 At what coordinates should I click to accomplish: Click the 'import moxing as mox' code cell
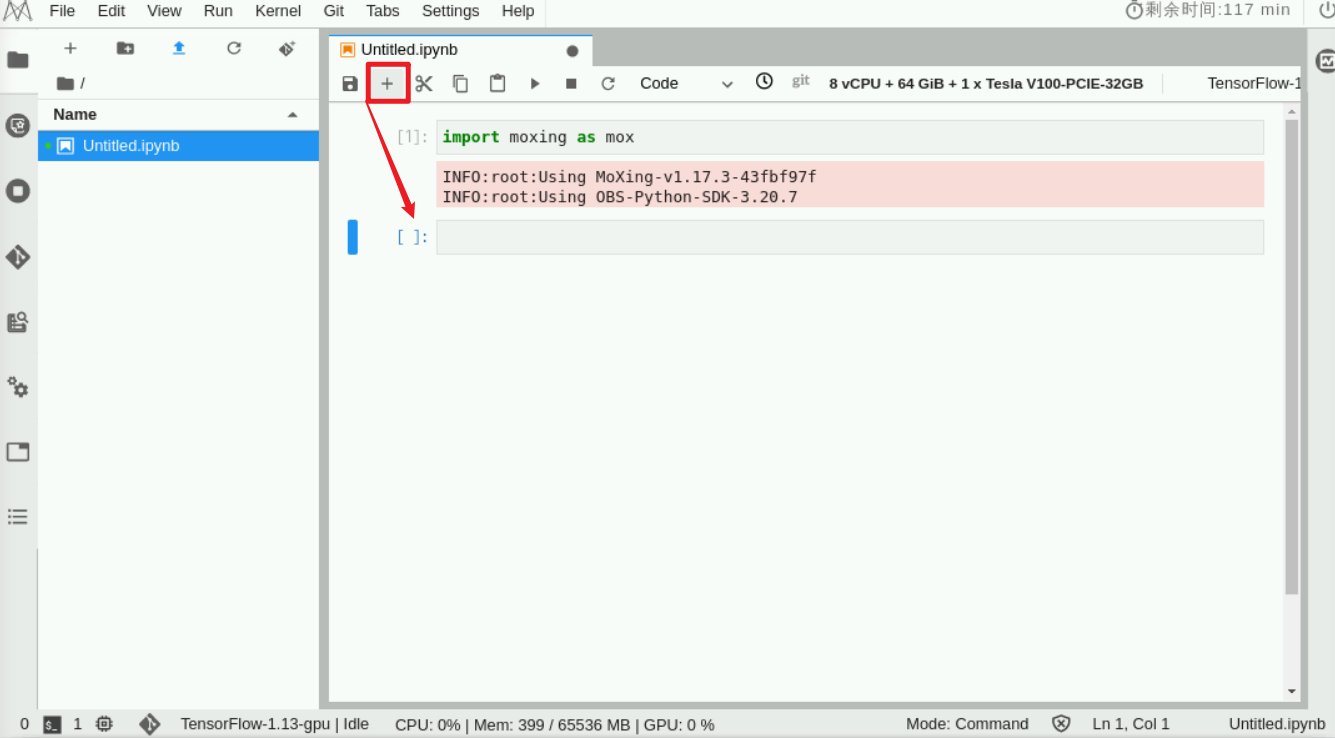[850, 137]
